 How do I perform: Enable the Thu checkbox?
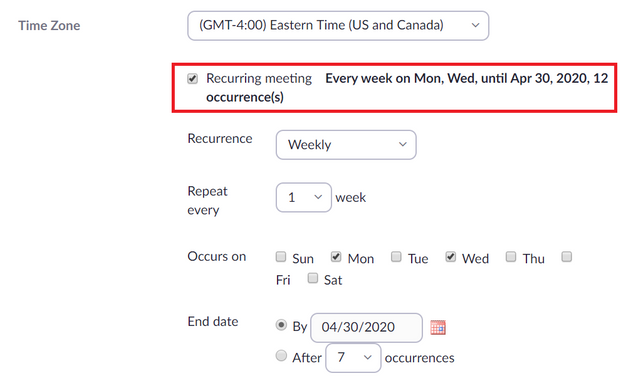coord(511,257)
